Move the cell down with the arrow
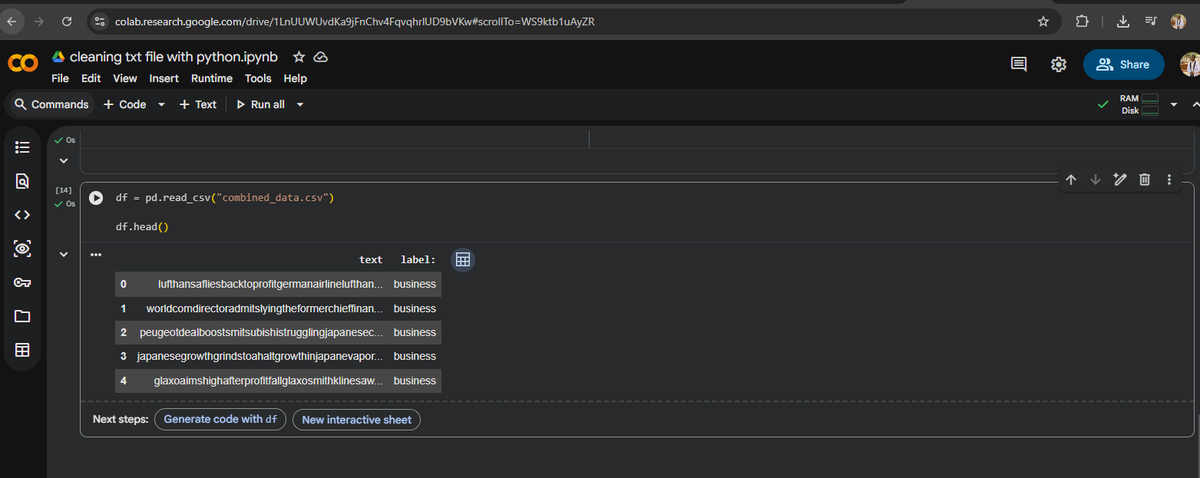The height and width of the screenshot is (478, 1200). point(1094,181)
